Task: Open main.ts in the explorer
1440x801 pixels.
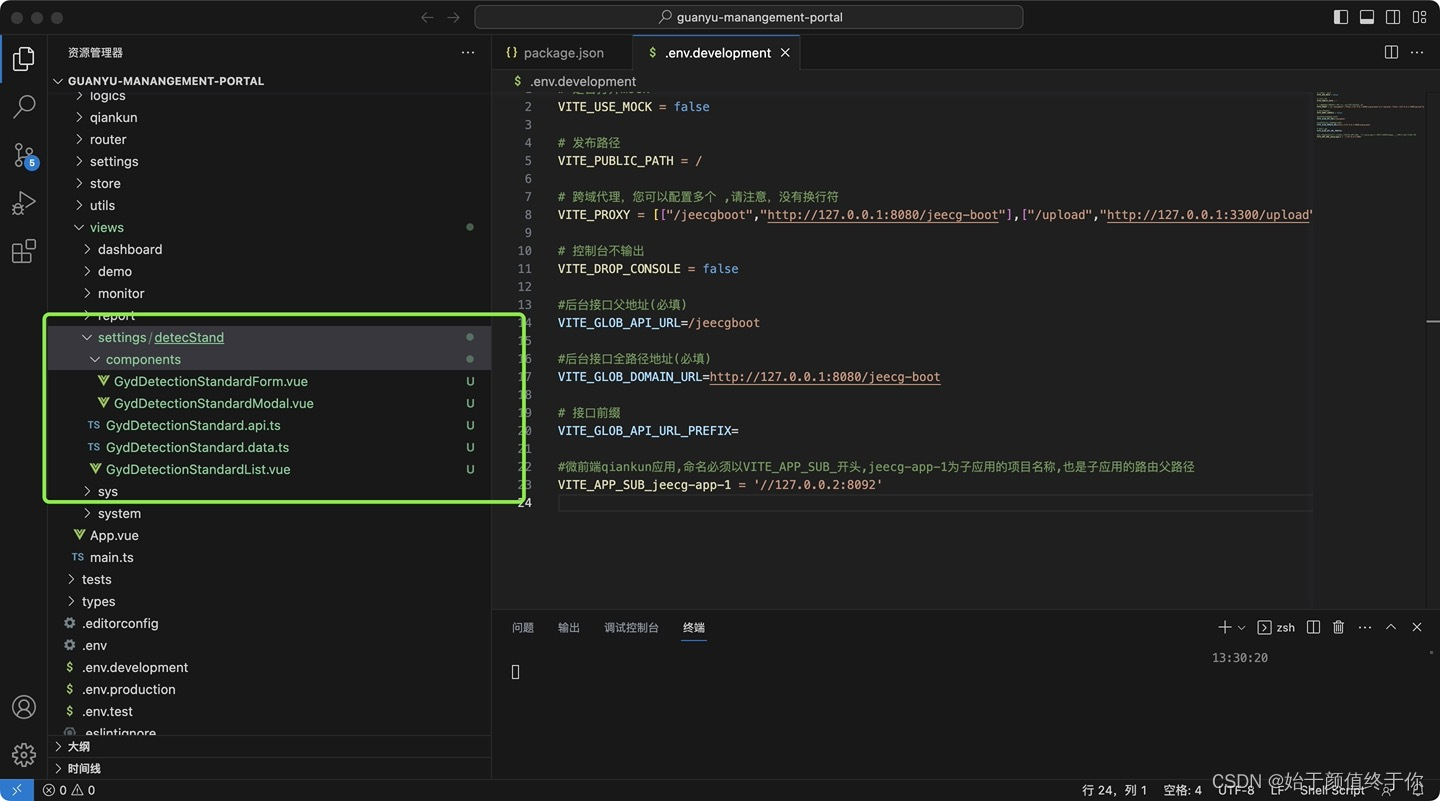Action: click(x=270, y=557)
